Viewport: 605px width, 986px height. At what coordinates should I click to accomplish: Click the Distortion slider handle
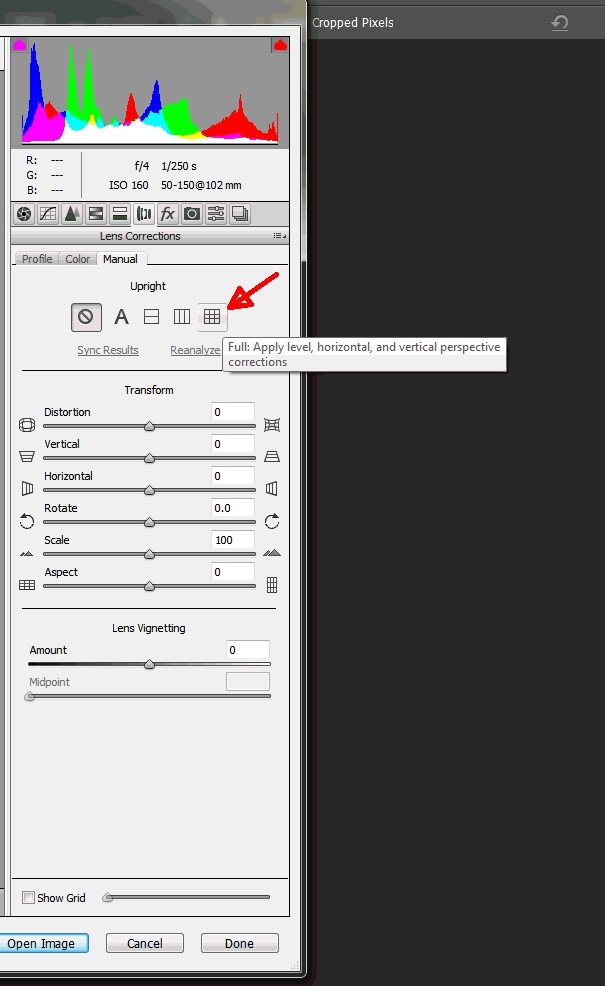(x=149, y=426)
